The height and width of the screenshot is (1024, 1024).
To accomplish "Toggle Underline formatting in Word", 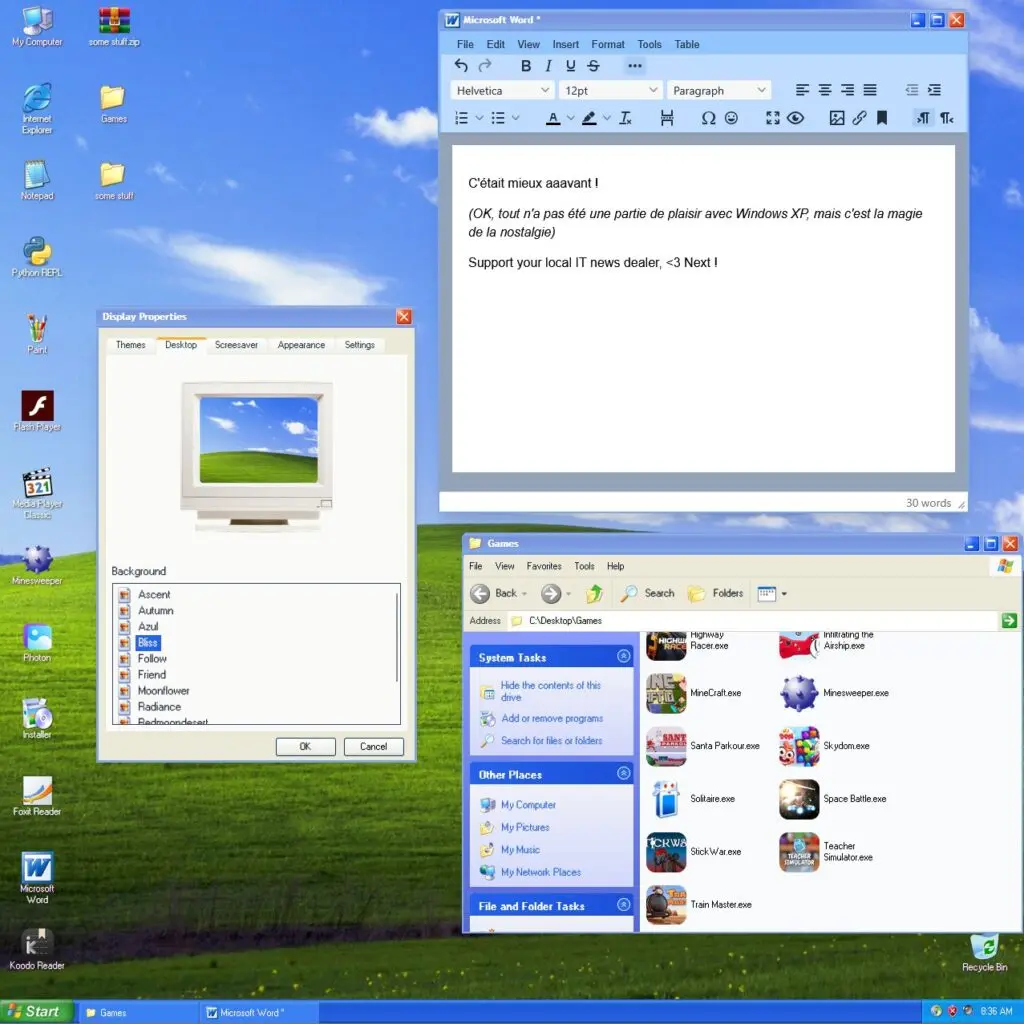I will point(571,65).
